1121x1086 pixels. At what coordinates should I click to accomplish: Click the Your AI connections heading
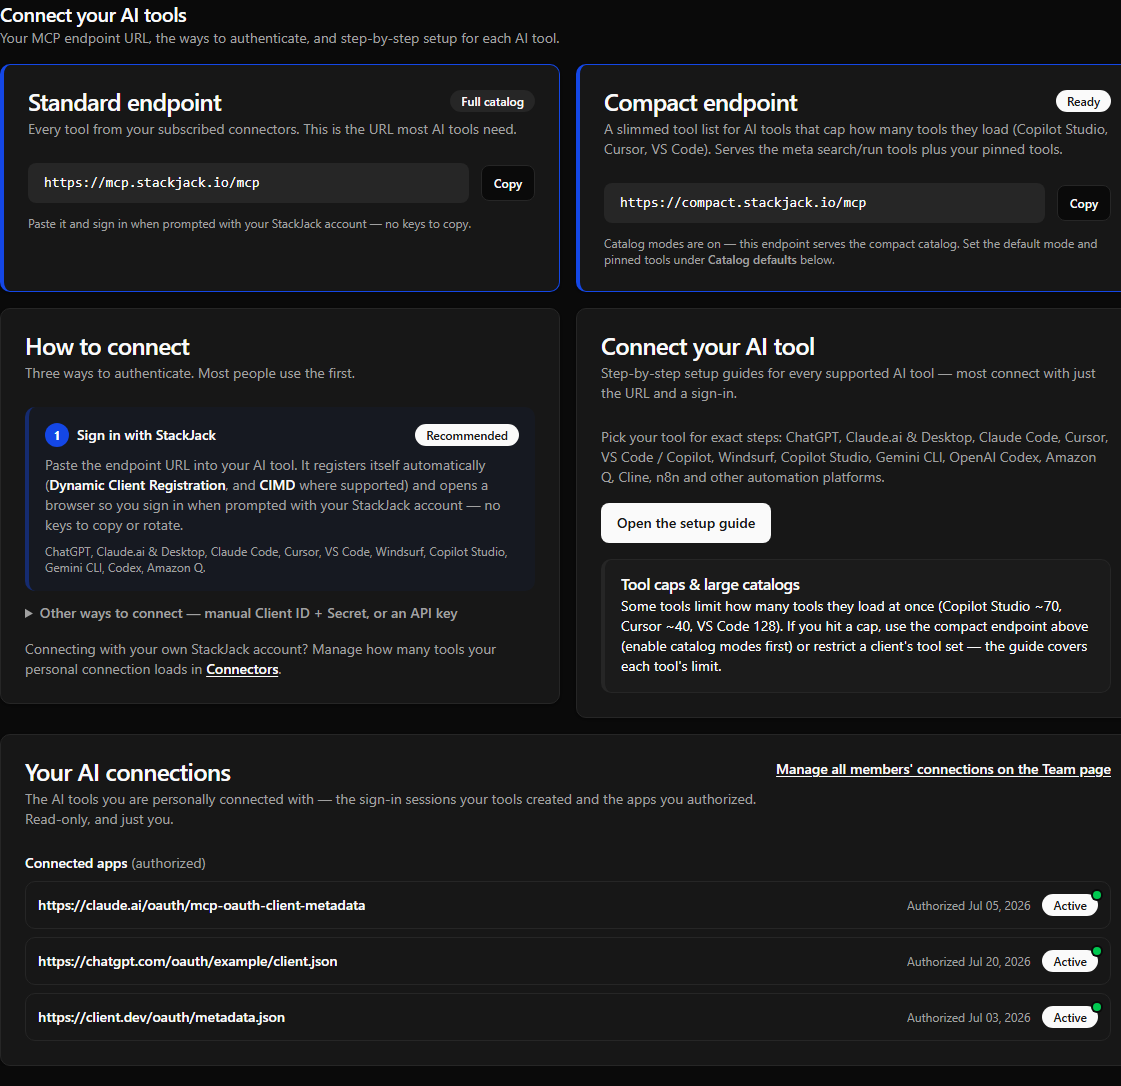[128, 773]
